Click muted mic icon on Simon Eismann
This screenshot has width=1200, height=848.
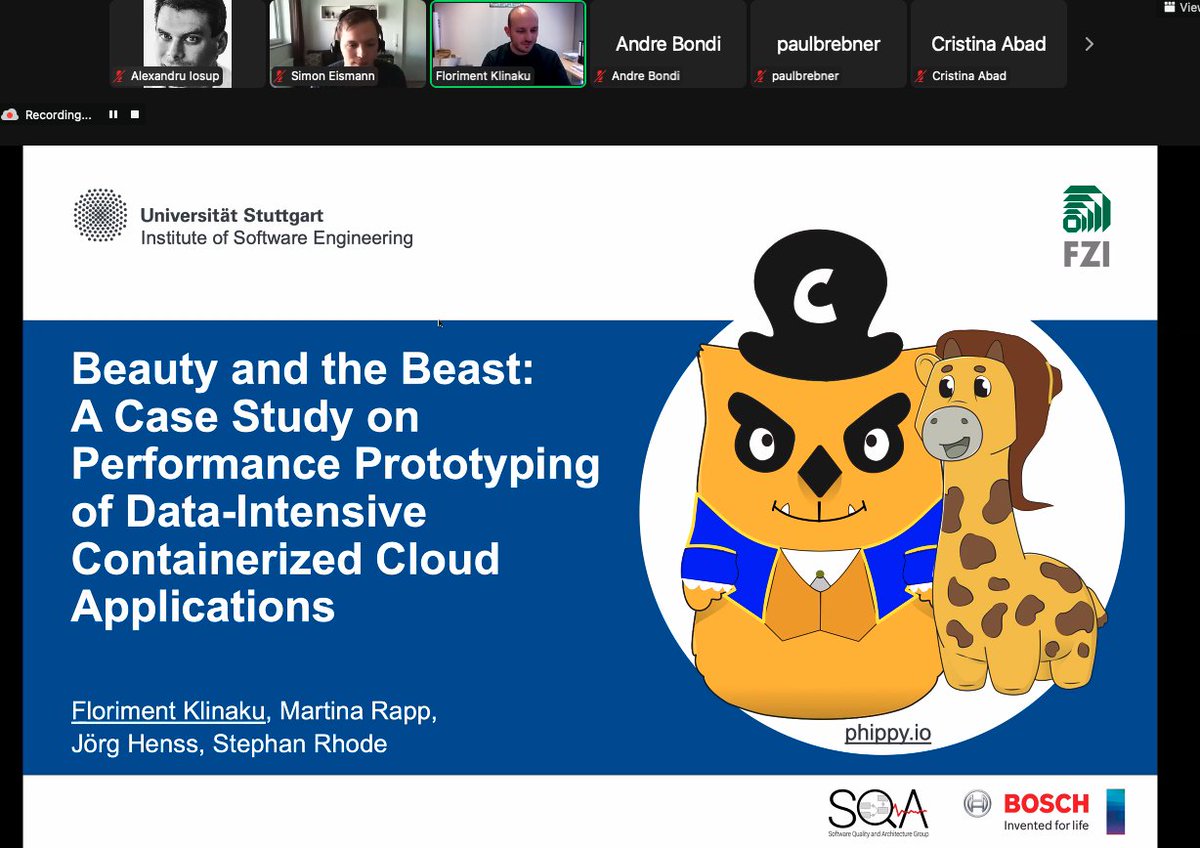281,76
